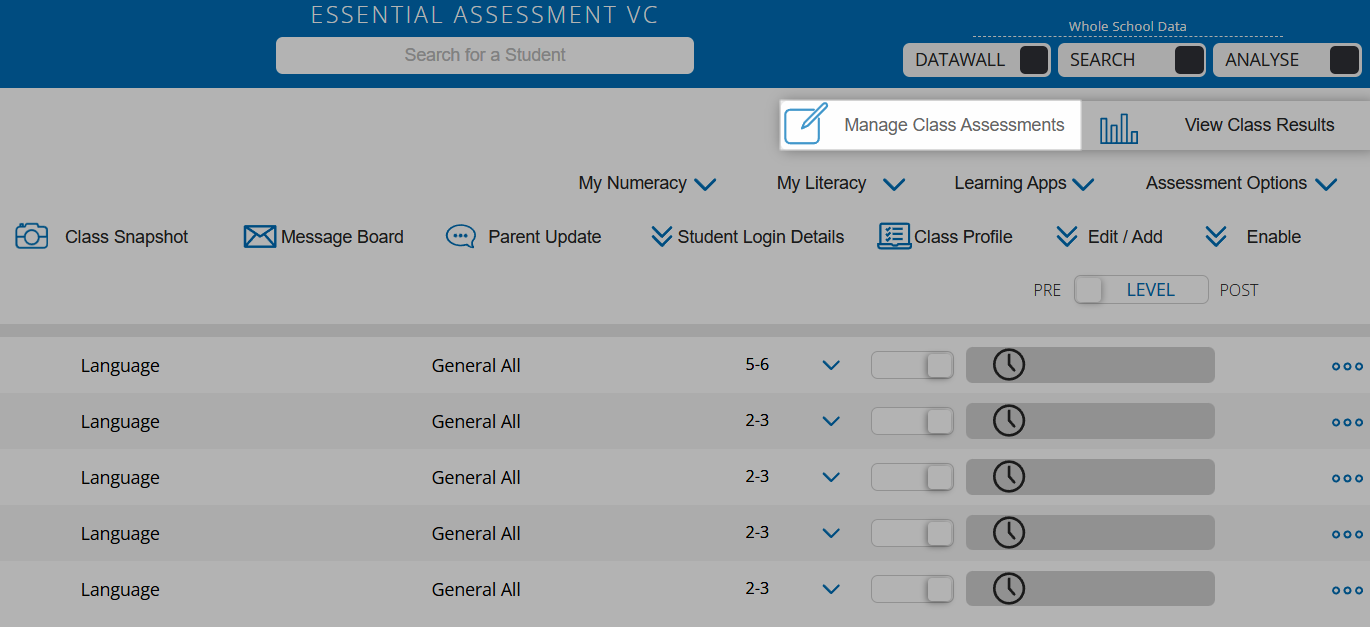
Task: Focus the Search for a Student field
Action: 485,55
